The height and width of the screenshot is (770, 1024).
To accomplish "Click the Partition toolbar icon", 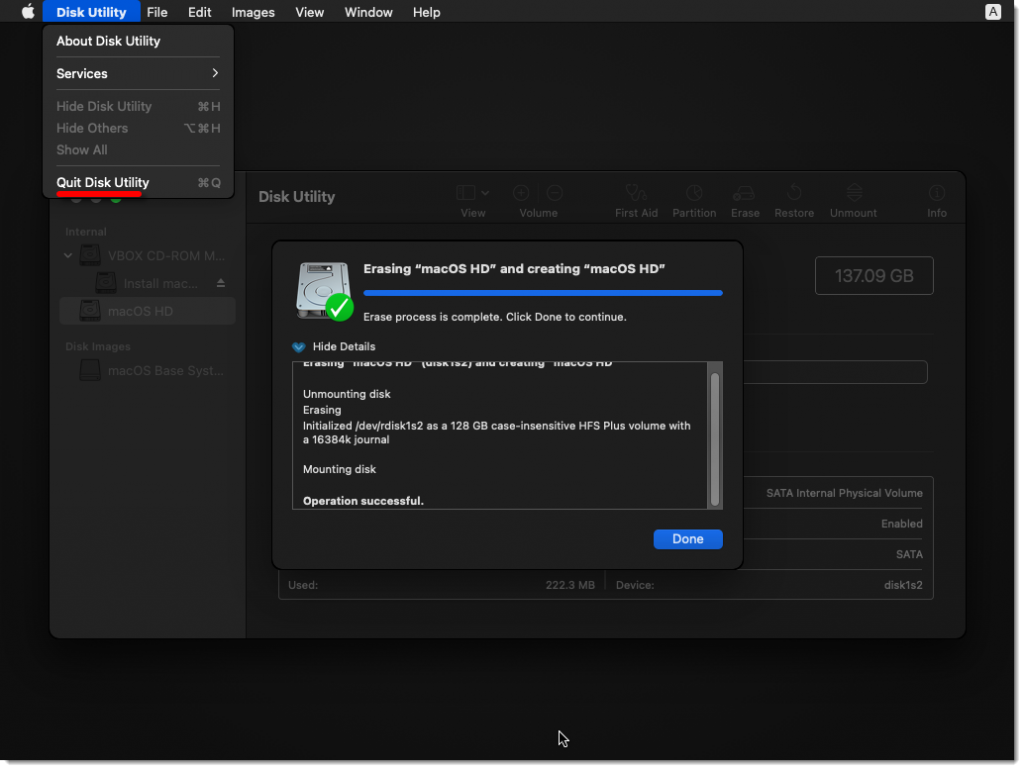I will pyautogui.click(x=694, y=193).
